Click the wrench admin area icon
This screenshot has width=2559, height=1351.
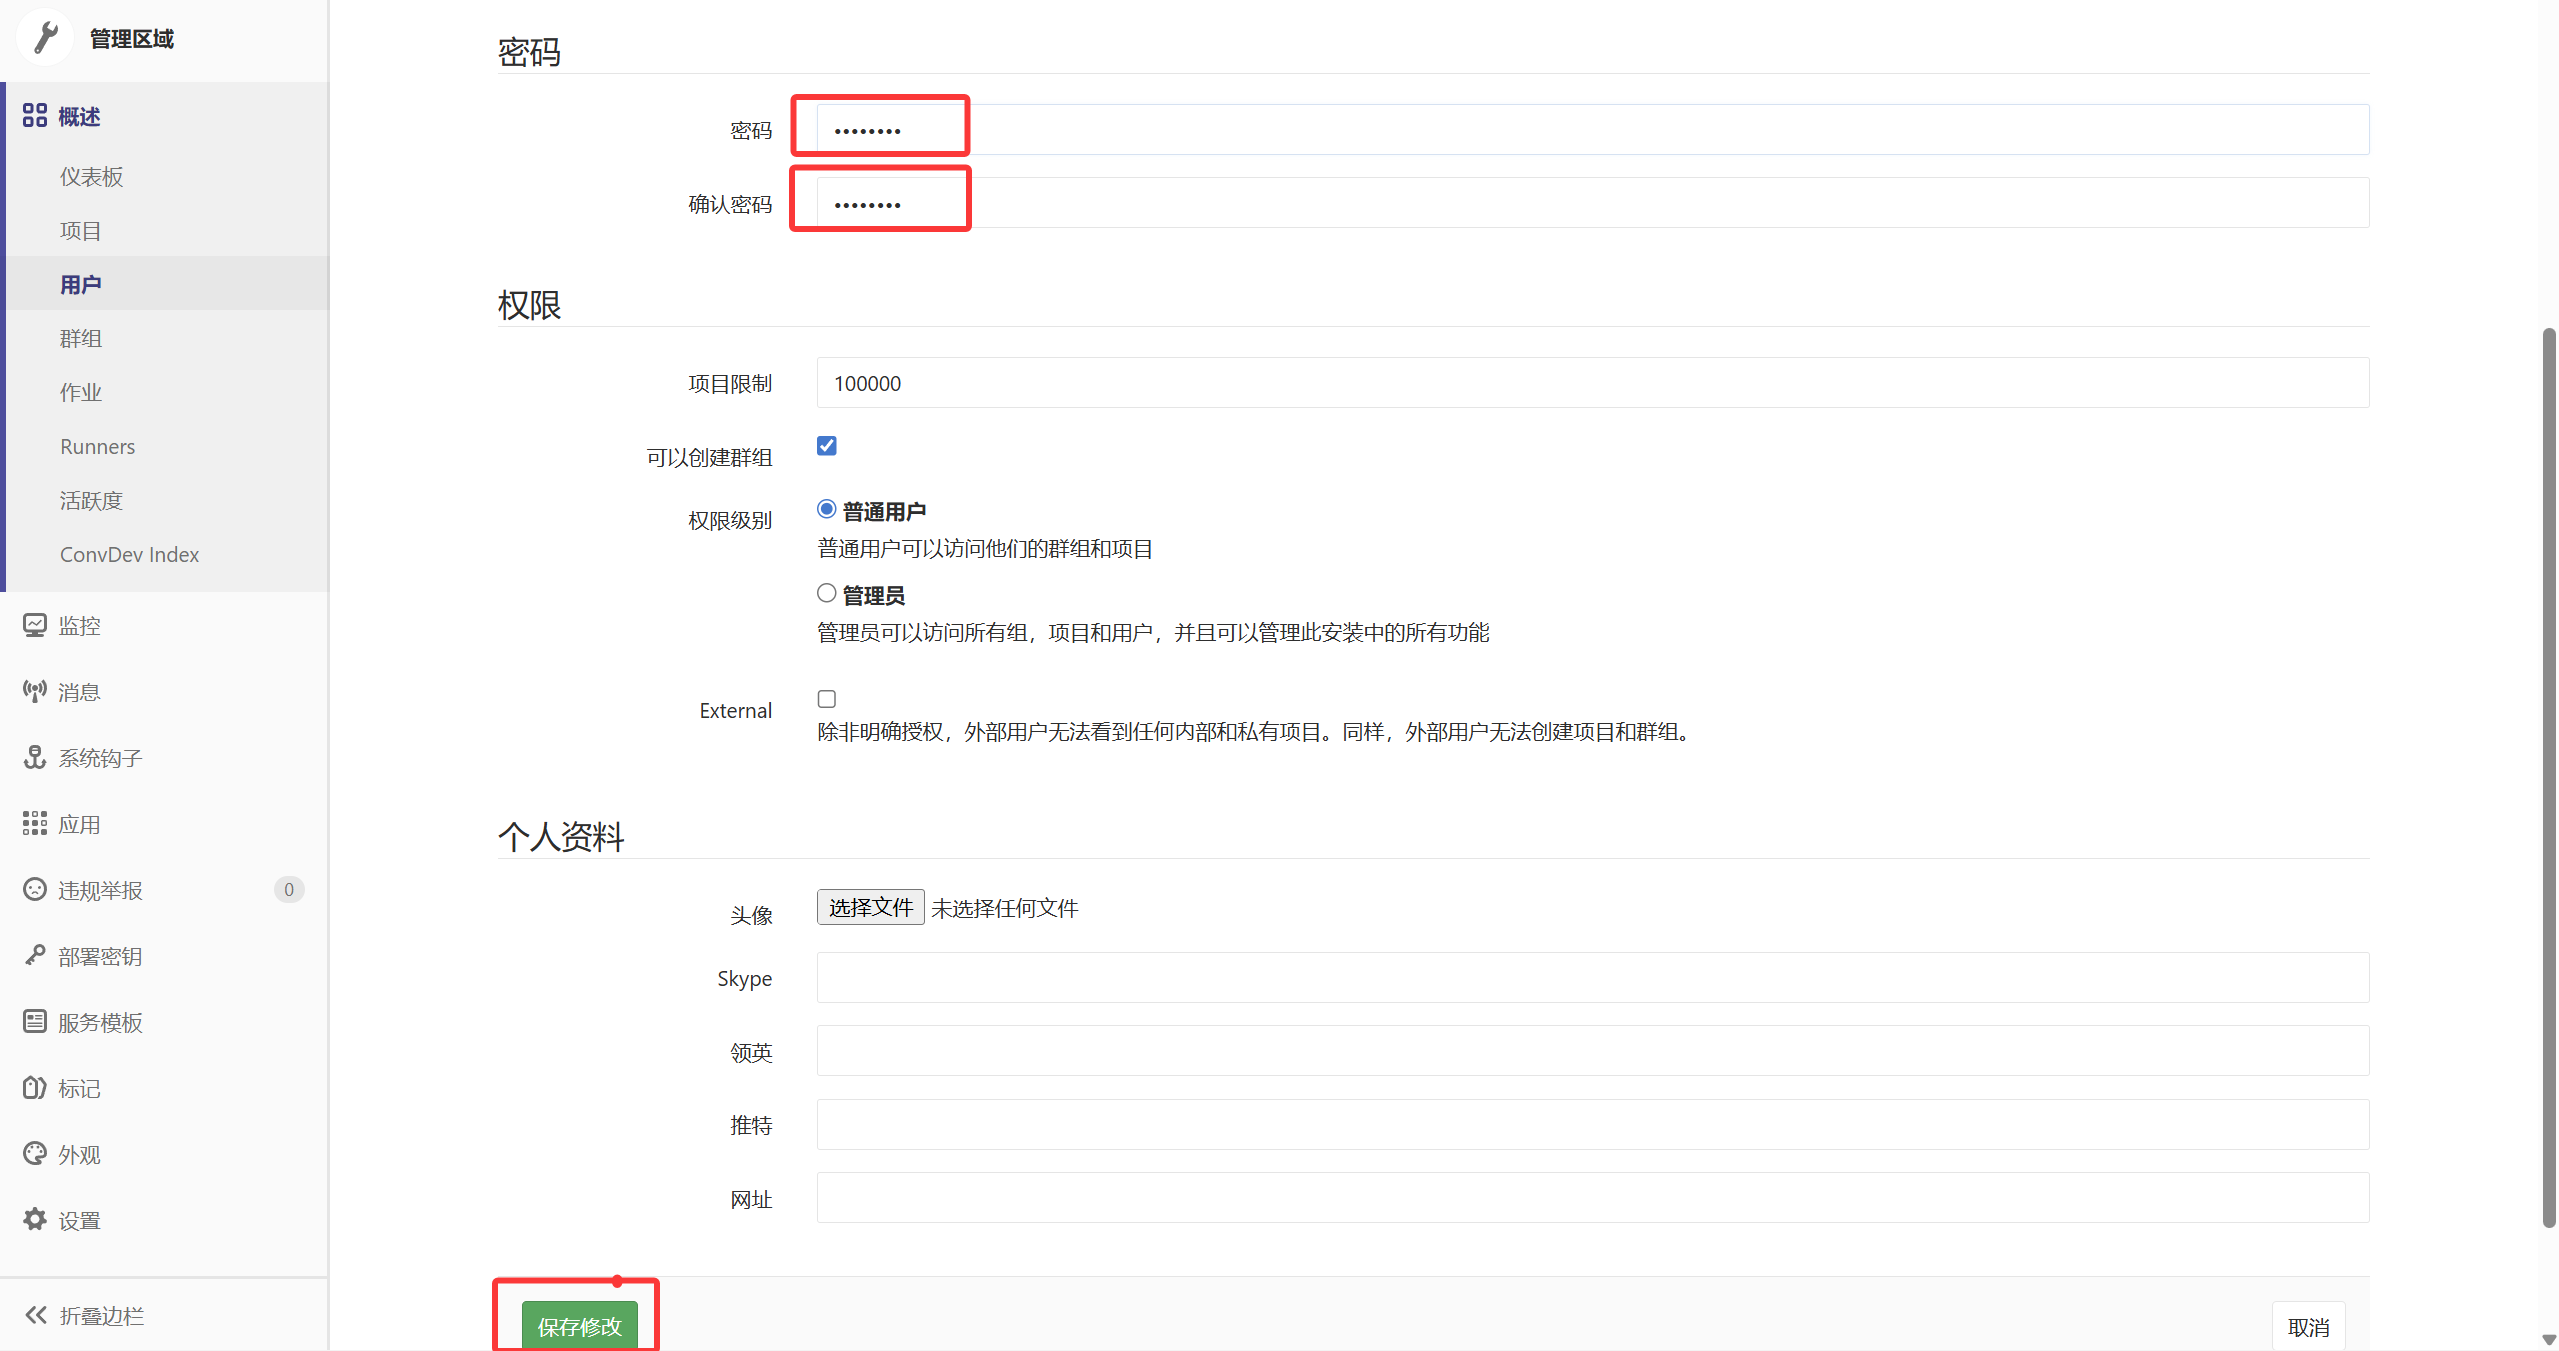[x=46, y=37]
